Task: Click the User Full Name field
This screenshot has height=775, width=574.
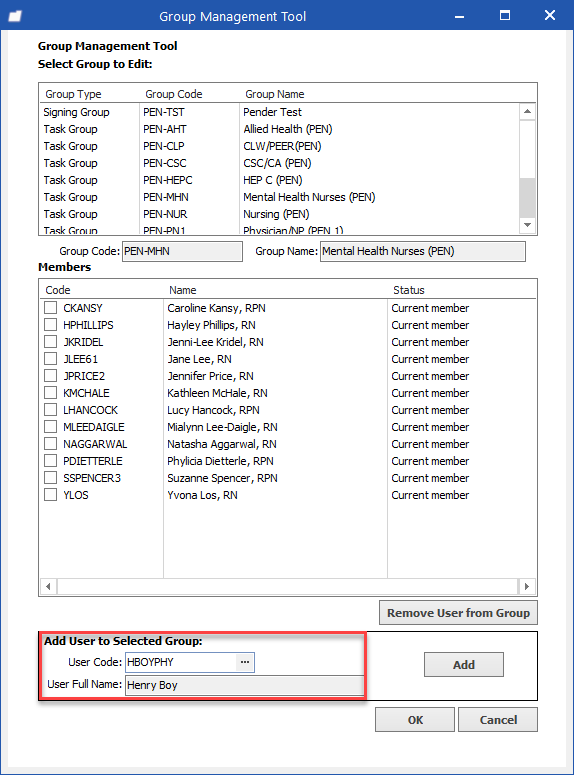Action: point(244,685)
